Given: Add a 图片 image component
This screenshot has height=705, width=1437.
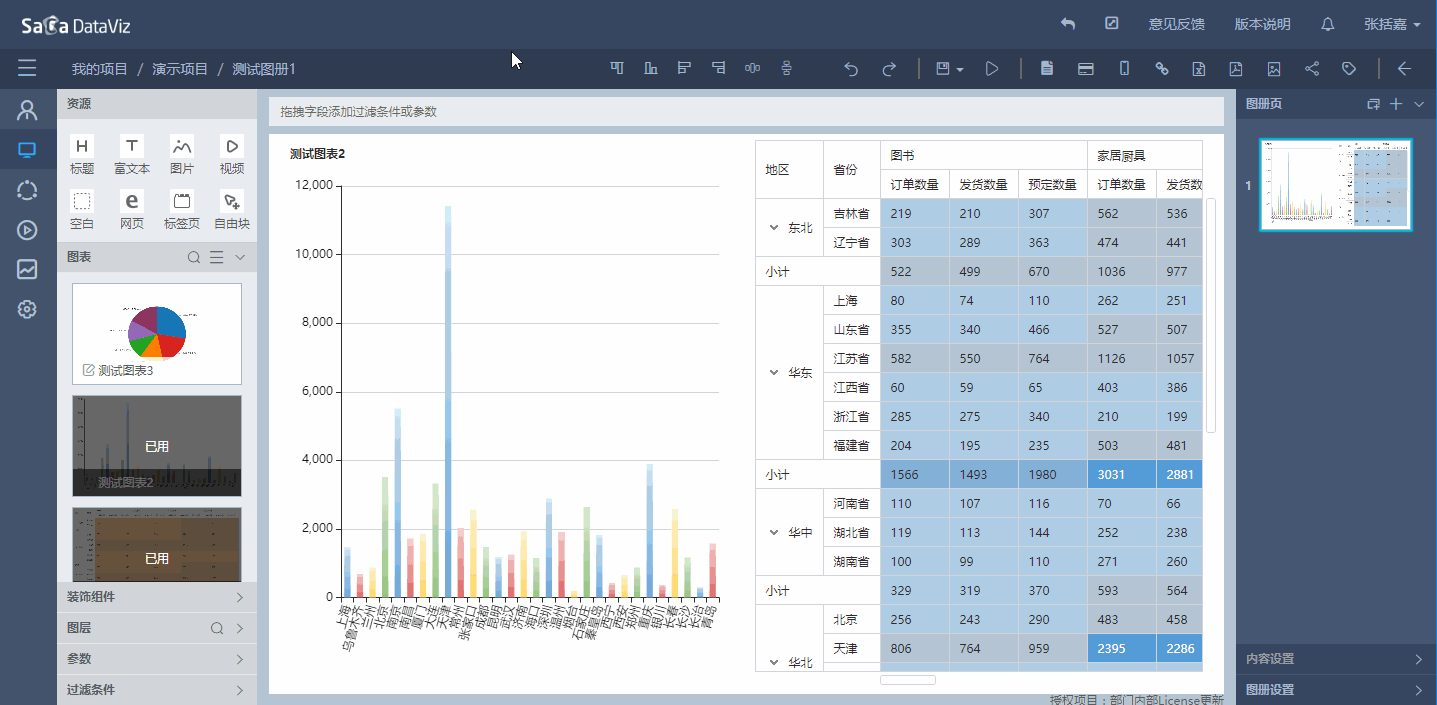Looking at the screenshot, I should tap(182, 155).
